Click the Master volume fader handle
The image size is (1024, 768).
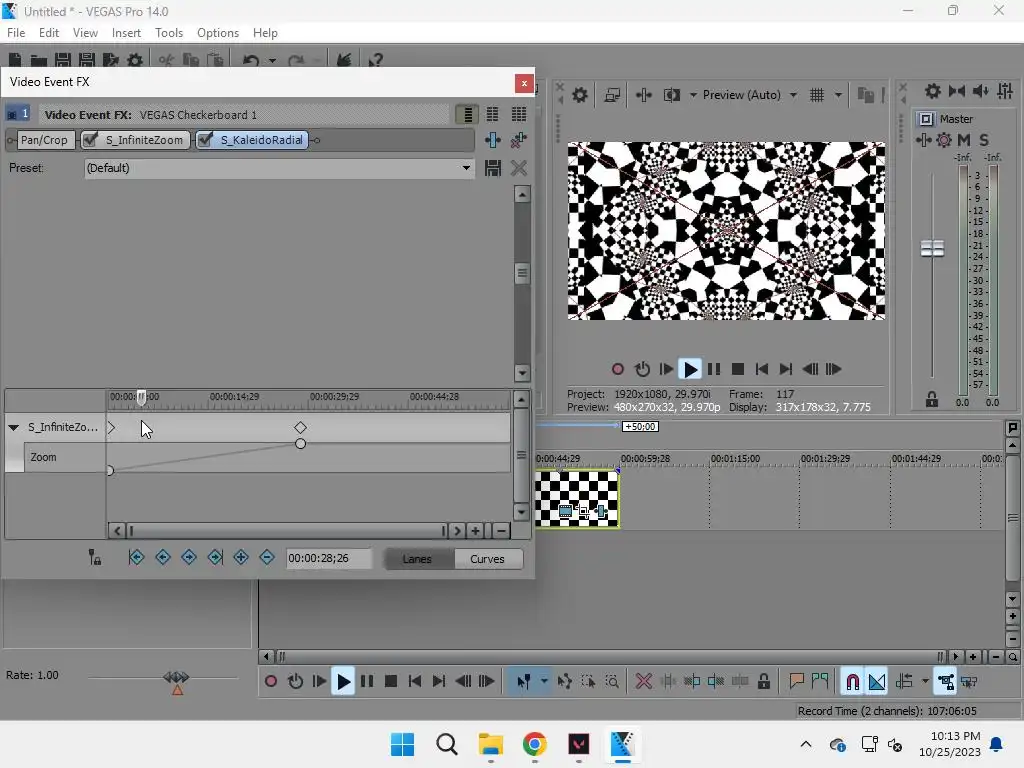click(933, 248)
